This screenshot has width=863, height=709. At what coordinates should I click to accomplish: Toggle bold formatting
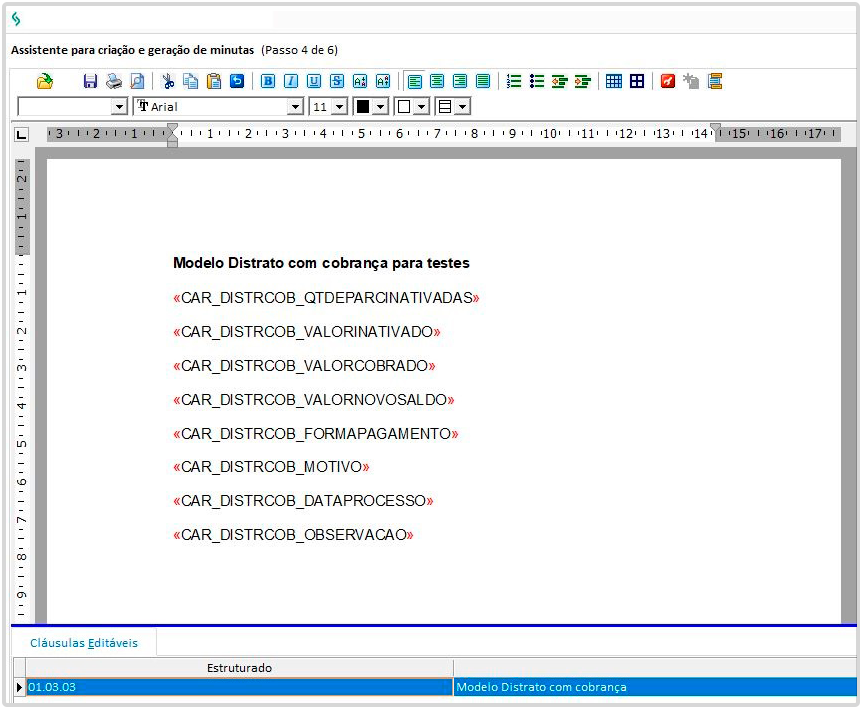(x=267, y=82)
